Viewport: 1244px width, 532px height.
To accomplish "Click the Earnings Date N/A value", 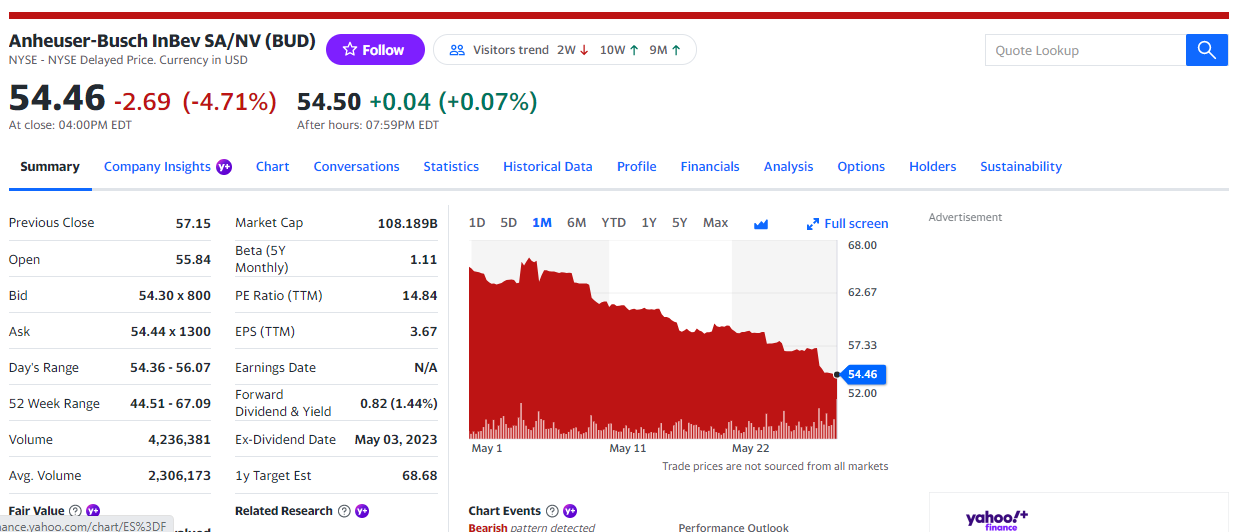I will (426, 368).
